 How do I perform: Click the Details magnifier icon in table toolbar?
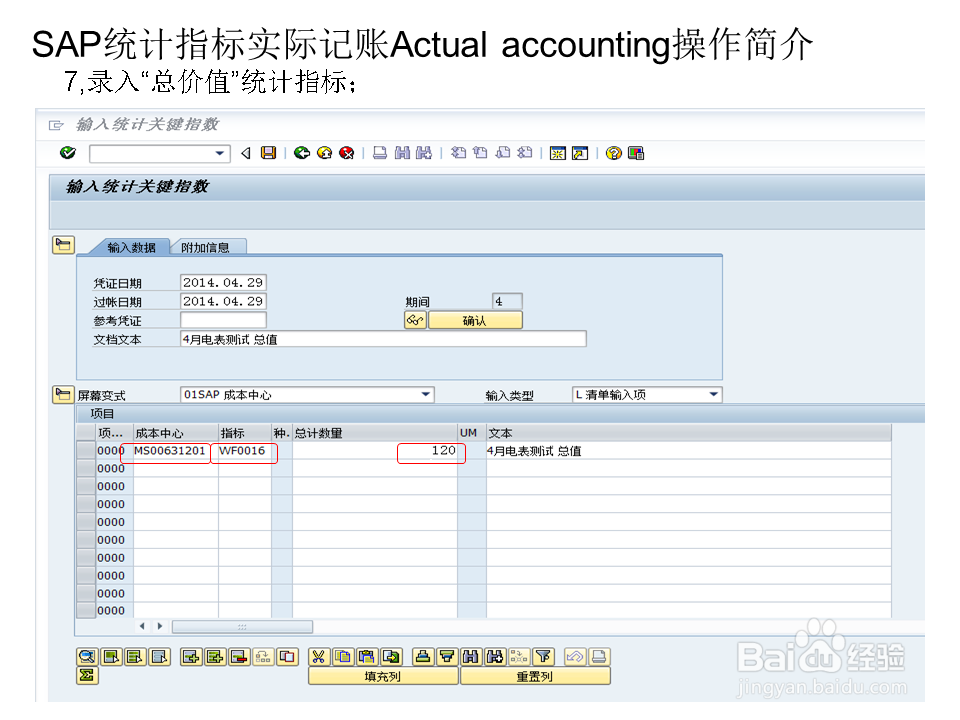click(x=87, y=657)
